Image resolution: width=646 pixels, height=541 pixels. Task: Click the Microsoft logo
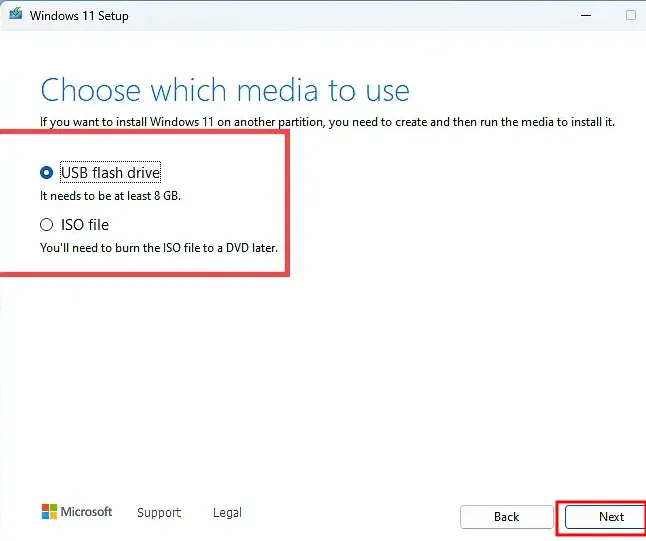pos(77,512)
